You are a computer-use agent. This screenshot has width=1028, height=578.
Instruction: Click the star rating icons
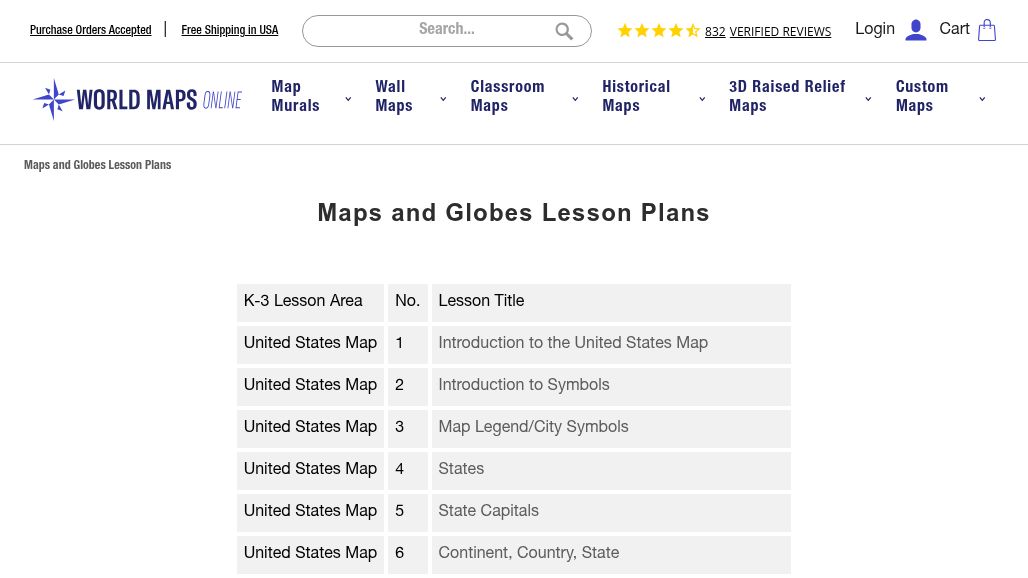(658, 31)
